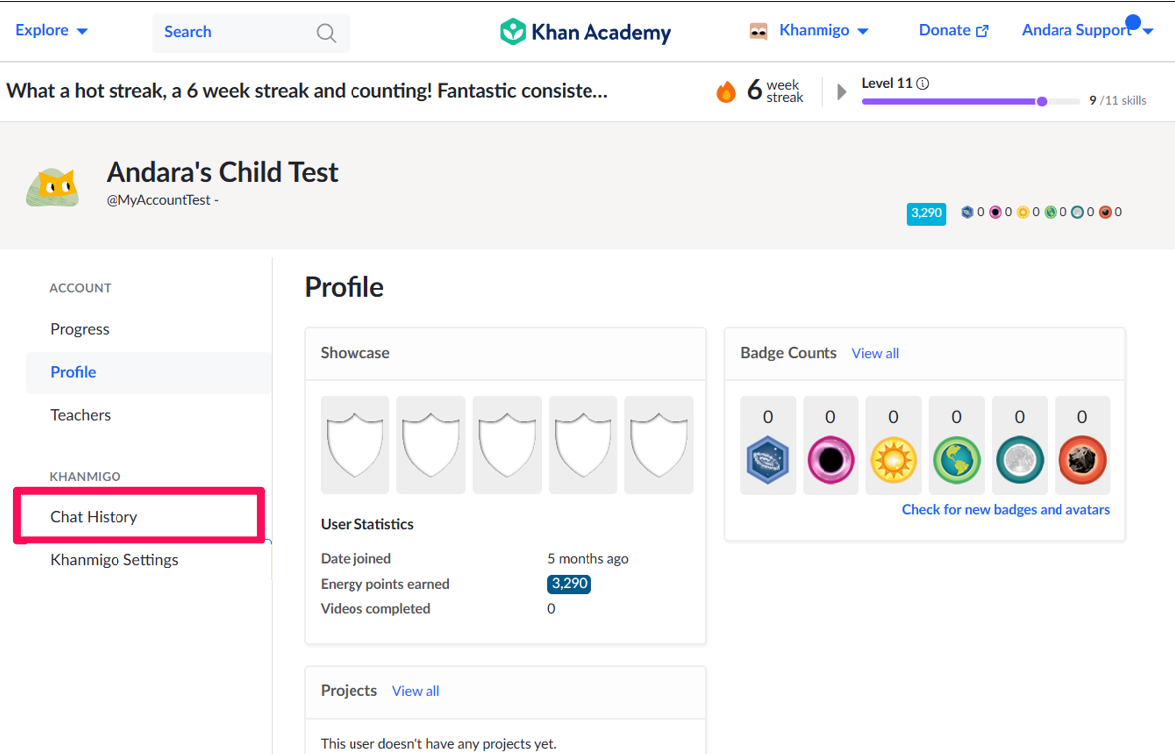
Task: Open Chat History under Khanmigo
Action: tap(94, 517)
